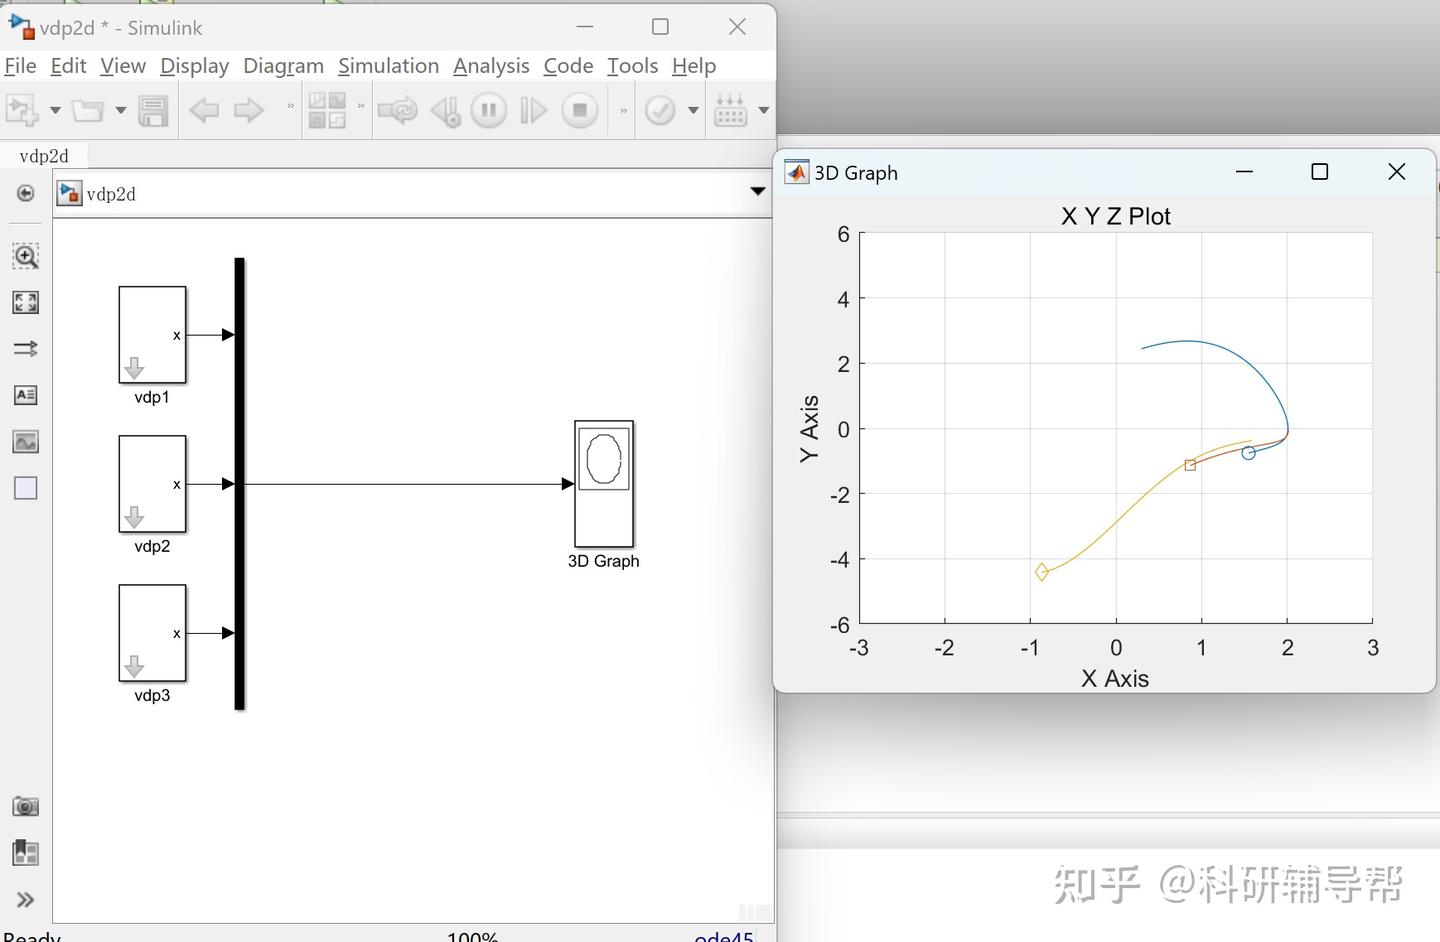Collapse the palette using the chevron
The width and height of the screenshot is (1440, 942).
[x=25, y=899]
